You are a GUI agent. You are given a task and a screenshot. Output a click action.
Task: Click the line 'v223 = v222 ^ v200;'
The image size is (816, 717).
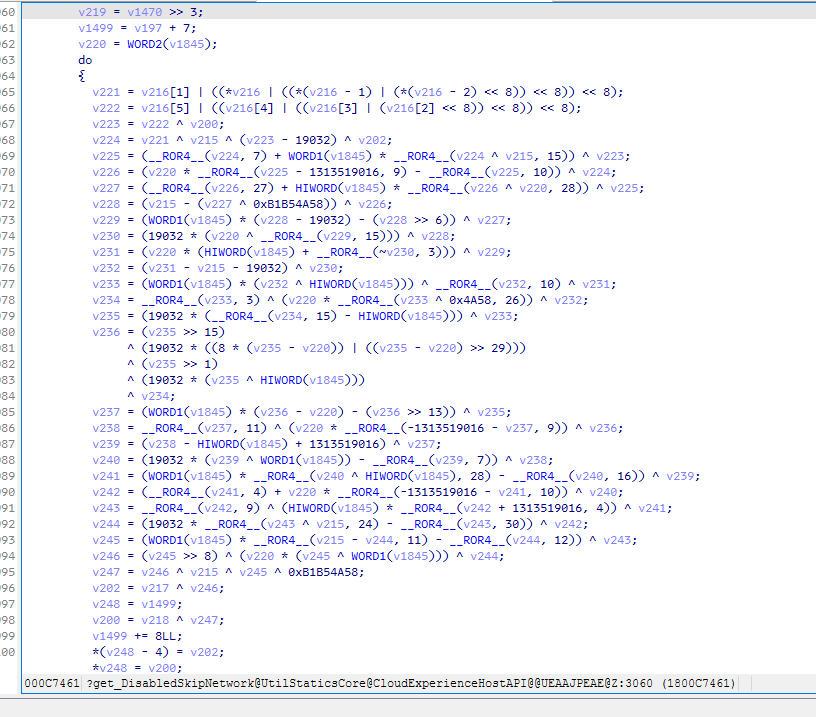pyautogui.click(x=158, y=124)
